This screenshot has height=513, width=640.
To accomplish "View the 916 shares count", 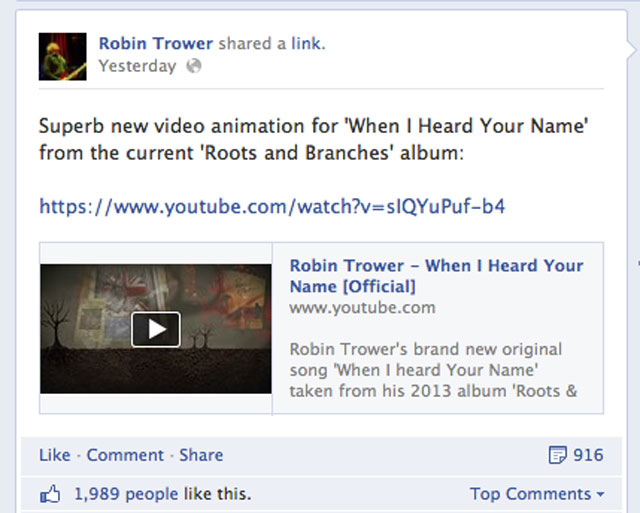I will point(588,455).
